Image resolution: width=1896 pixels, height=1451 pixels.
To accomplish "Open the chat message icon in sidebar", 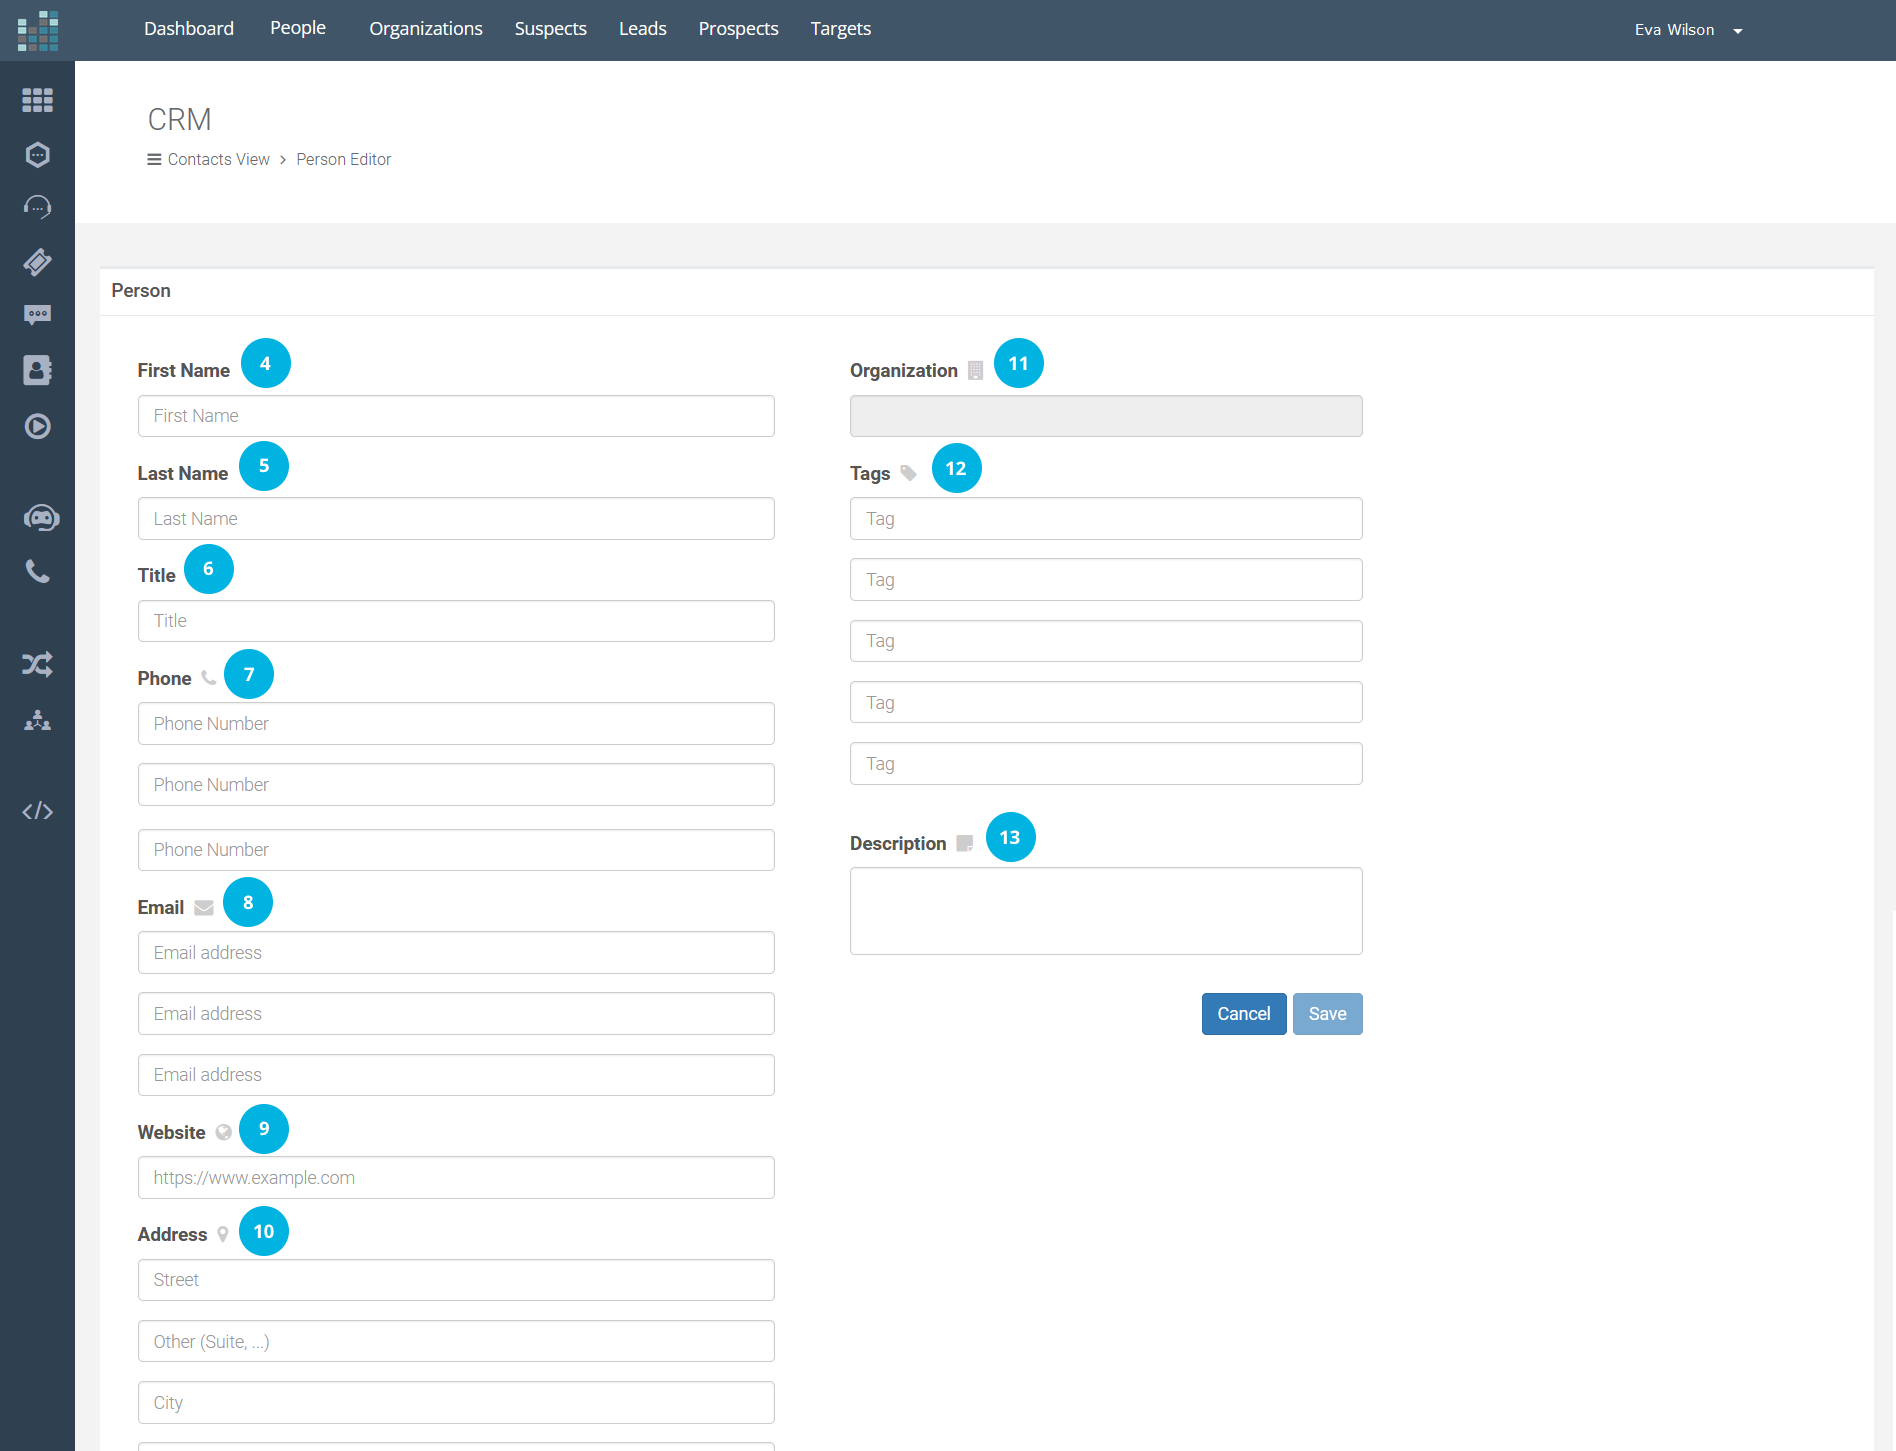I will click(x=37, y=316).
